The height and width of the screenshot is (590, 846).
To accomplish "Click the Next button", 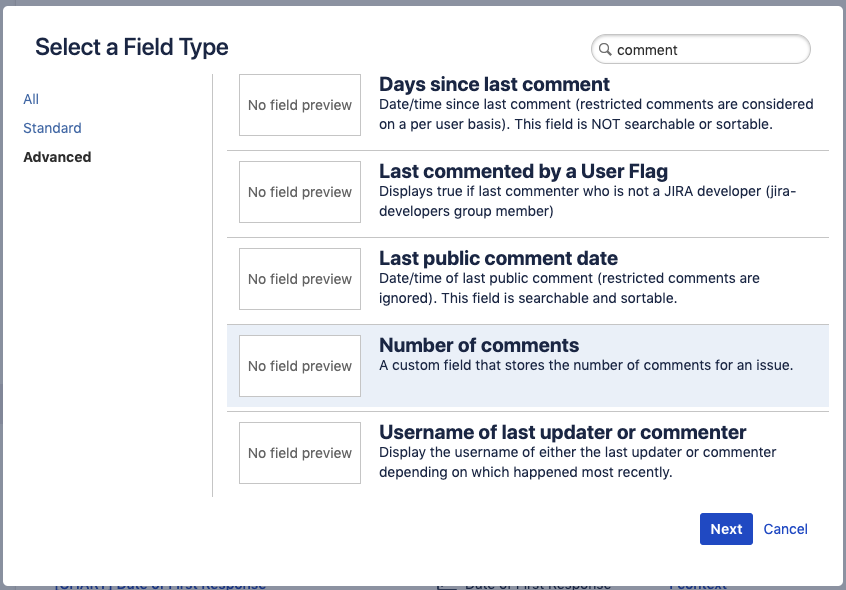I will pyautogui.click(x=726, y=528).
